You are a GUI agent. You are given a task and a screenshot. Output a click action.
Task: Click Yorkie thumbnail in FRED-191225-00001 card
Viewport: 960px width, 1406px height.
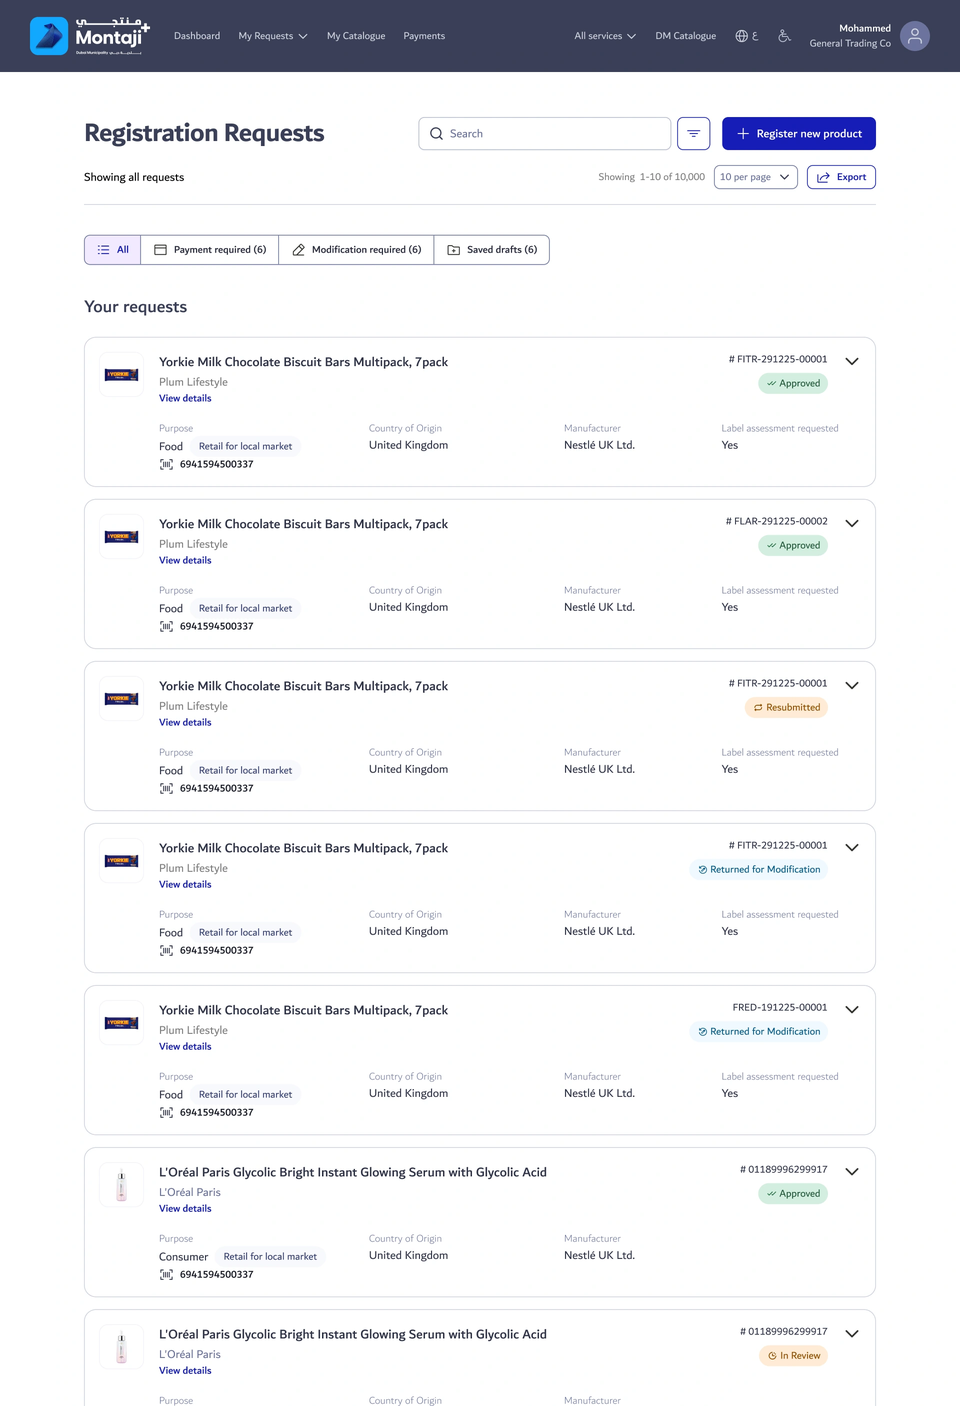point(122,1023)
